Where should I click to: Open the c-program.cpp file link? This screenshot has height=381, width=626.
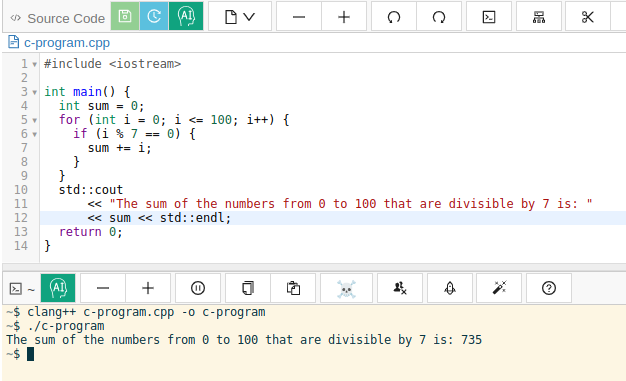[x=67, y=42]
